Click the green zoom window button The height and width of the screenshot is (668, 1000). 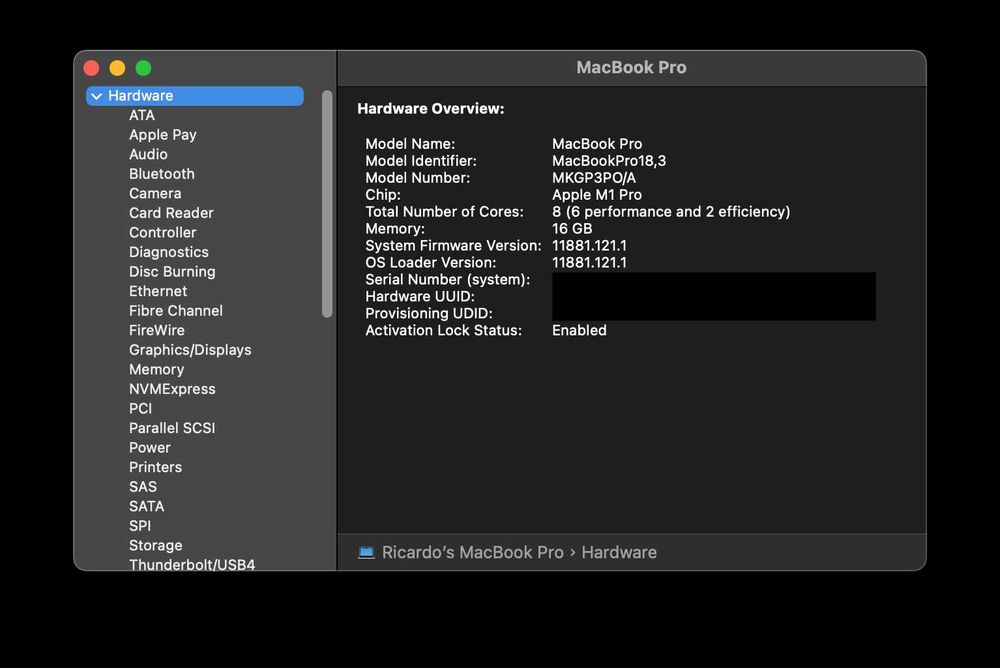143,68
